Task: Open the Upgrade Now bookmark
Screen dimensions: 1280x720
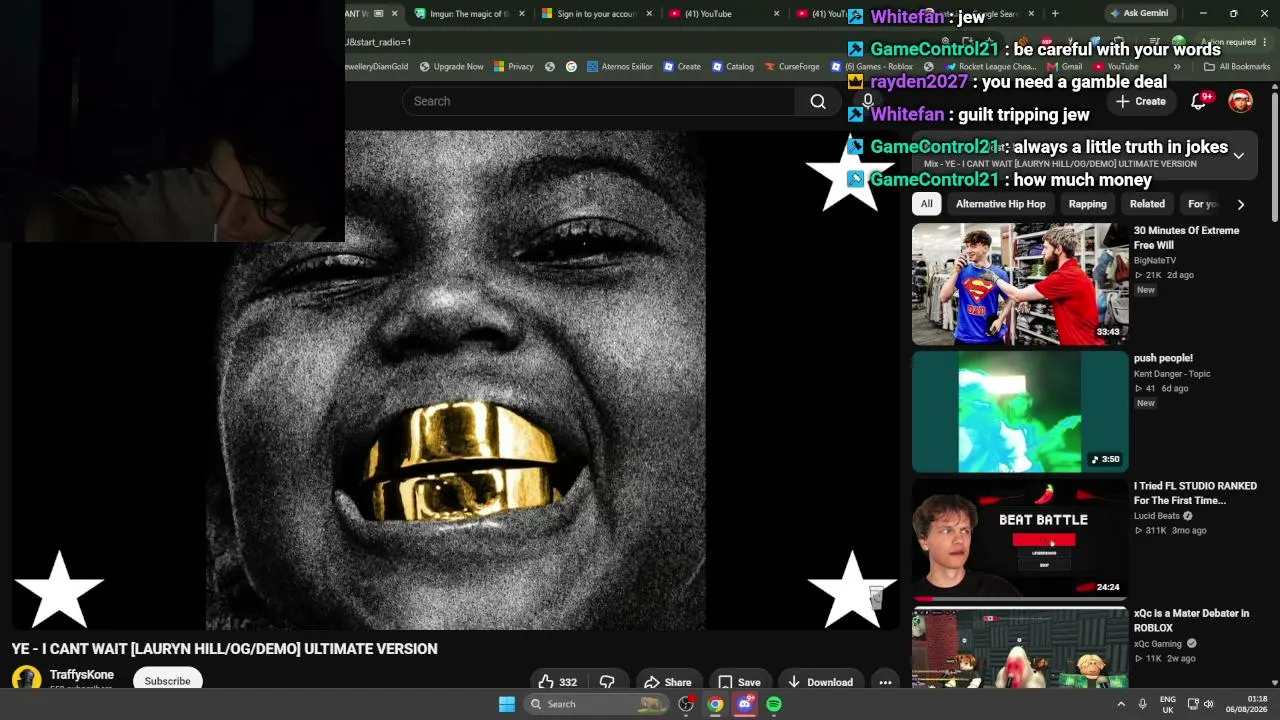Action: point(452,67)
